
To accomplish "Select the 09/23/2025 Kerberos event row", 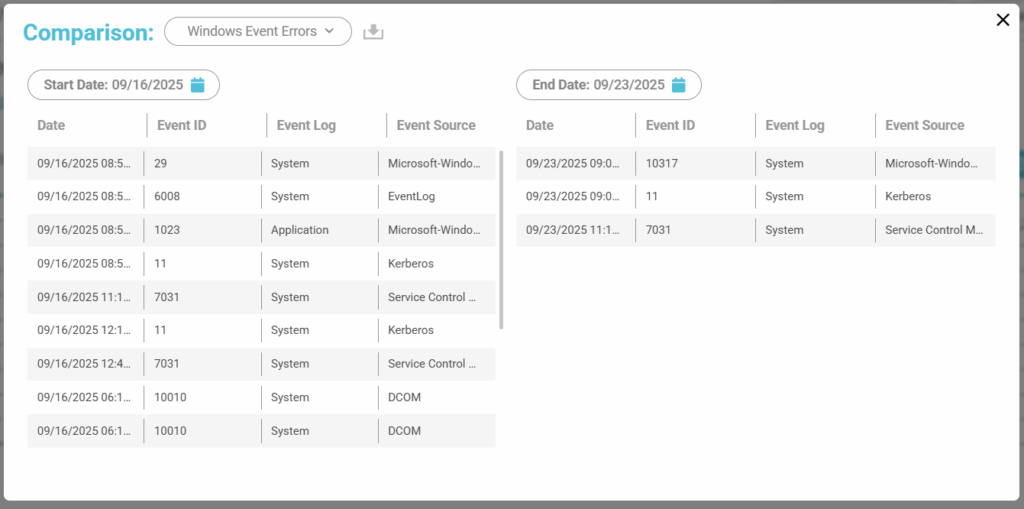I will (x=755, y=197).
